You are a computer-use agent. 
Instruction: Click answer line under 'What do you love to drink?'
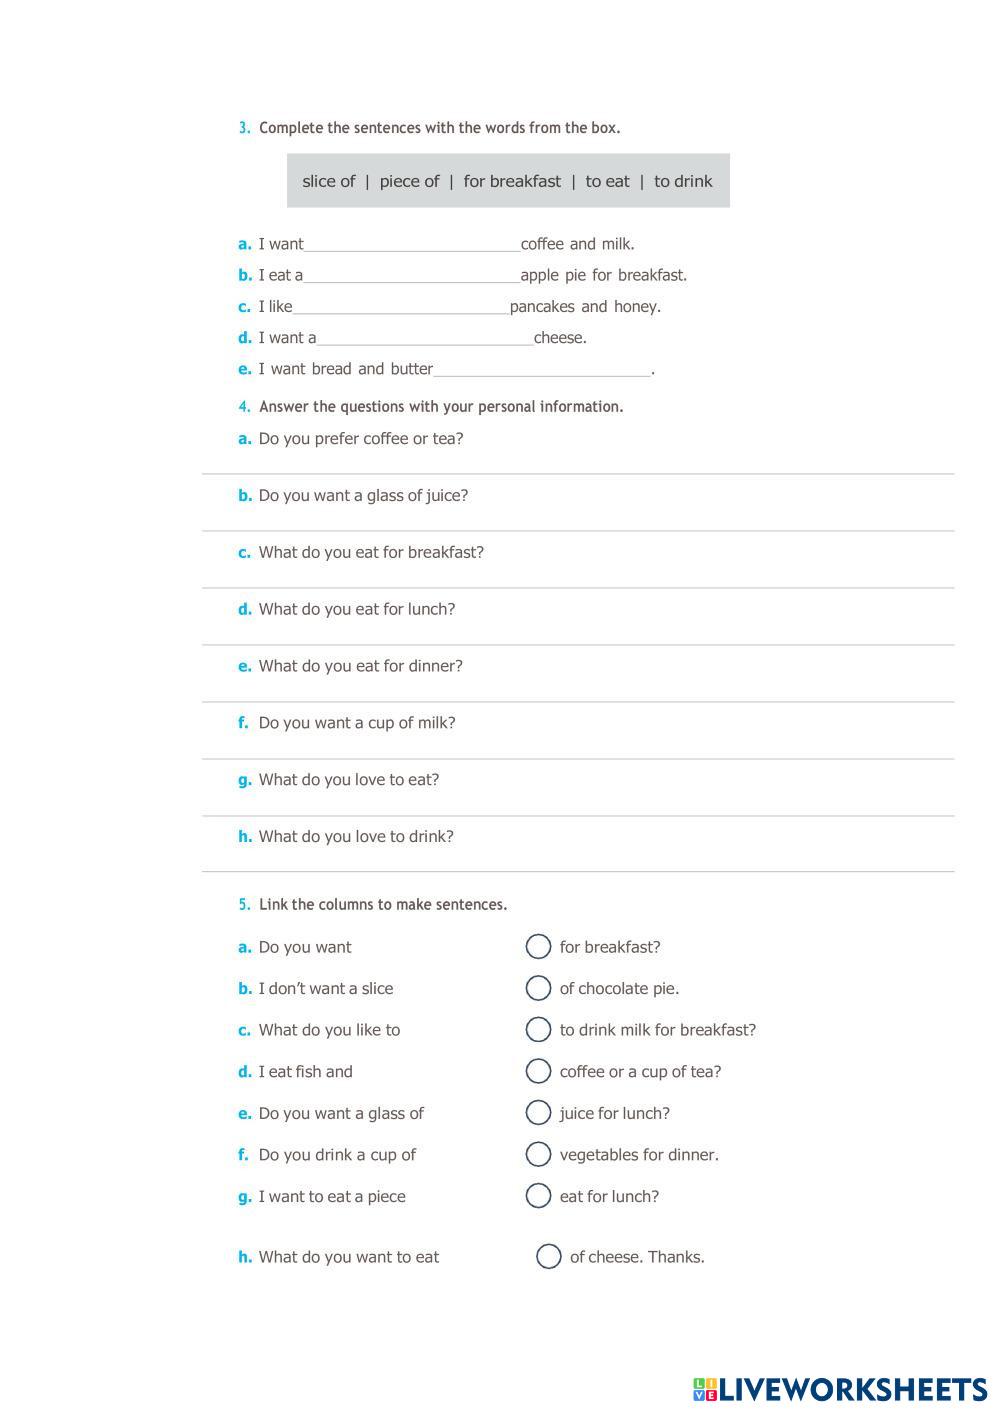[x=578, y=862]
